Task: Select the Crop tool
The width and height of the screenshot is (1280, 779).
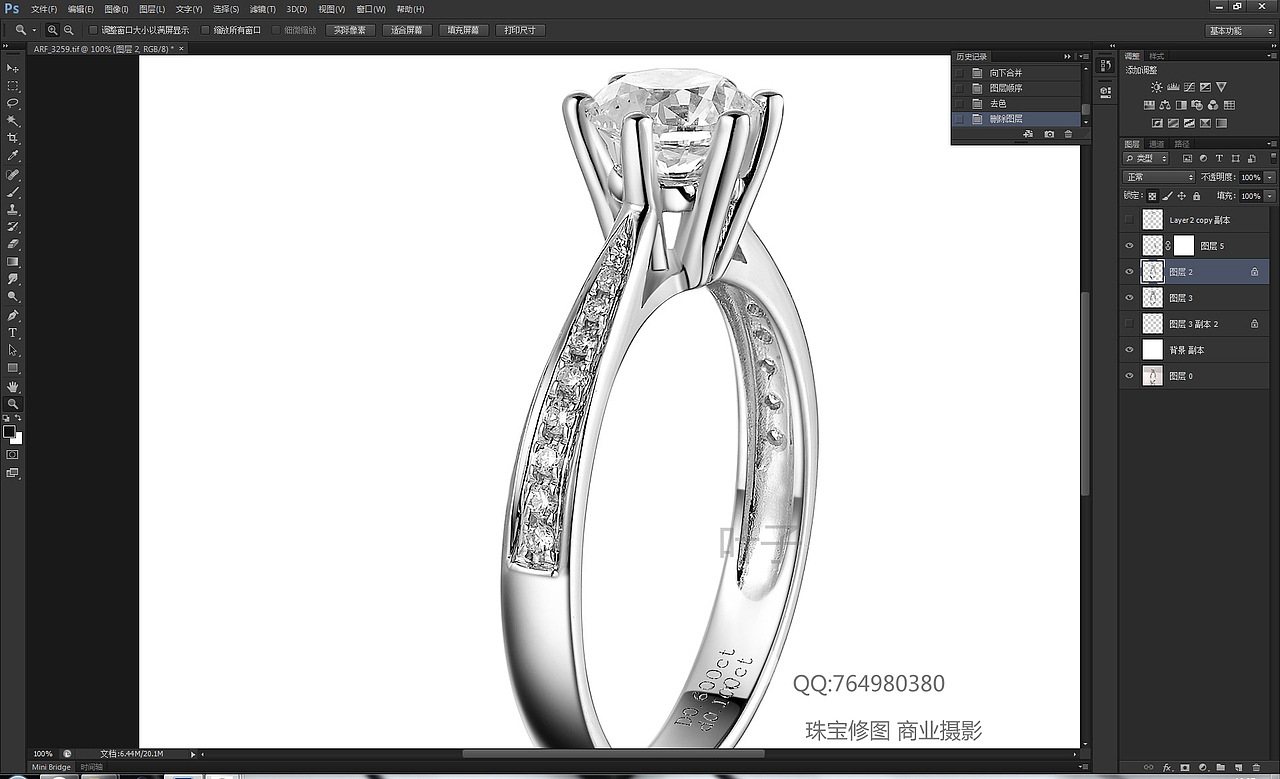Action: coord(13,138)
